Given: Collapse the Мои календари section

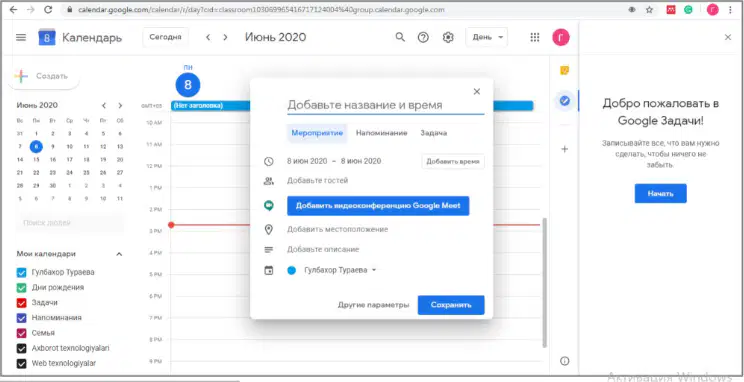Looking at the screenshot, I should point(119,254).
